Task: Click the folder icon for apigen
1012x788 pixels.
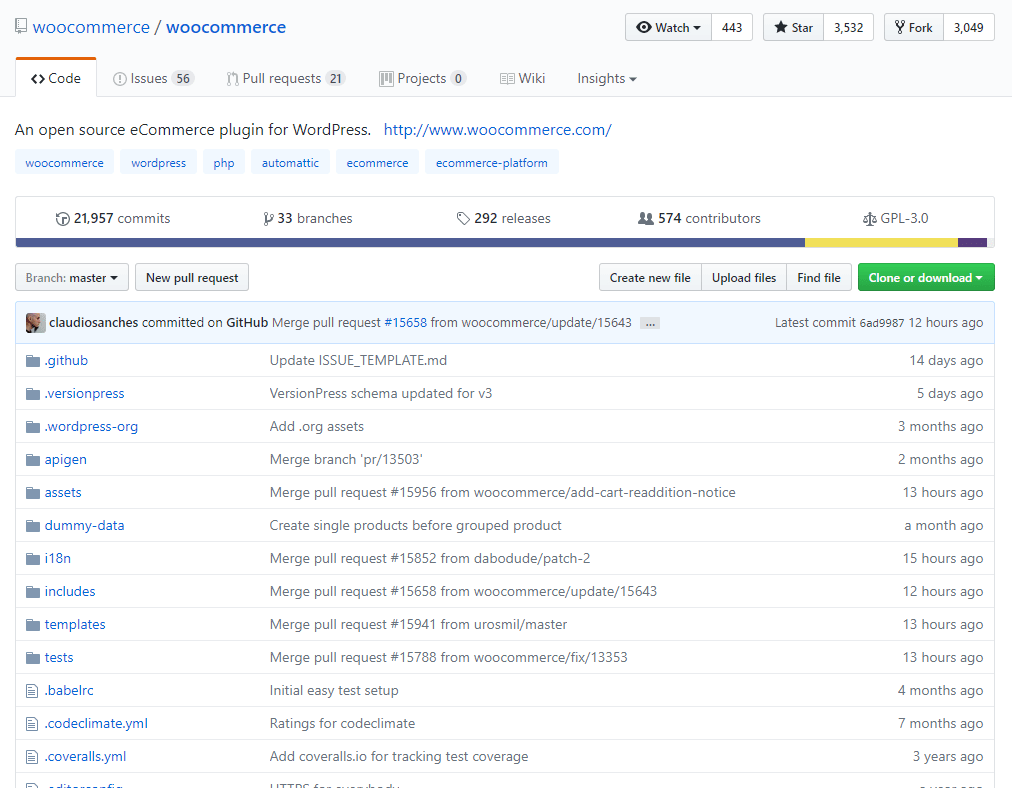Action: click(x=33, y=460)
